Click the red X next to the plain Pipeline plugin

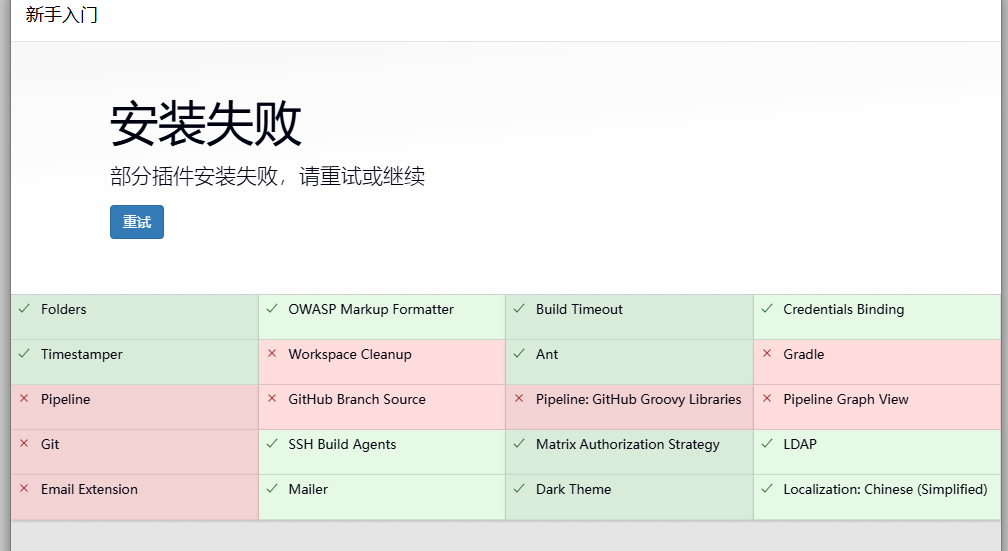[x=24, y=398]
